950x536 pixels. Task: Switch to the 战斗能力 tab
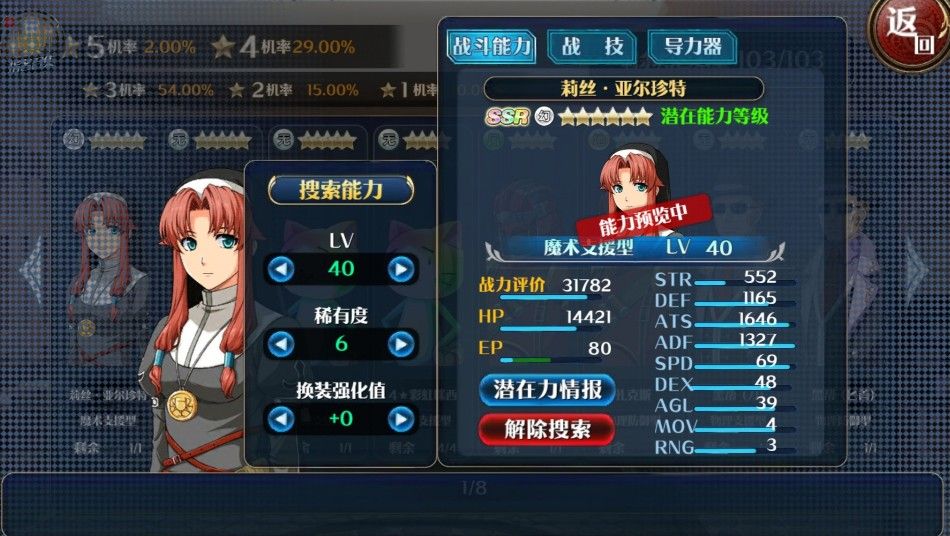pos(491,46)
